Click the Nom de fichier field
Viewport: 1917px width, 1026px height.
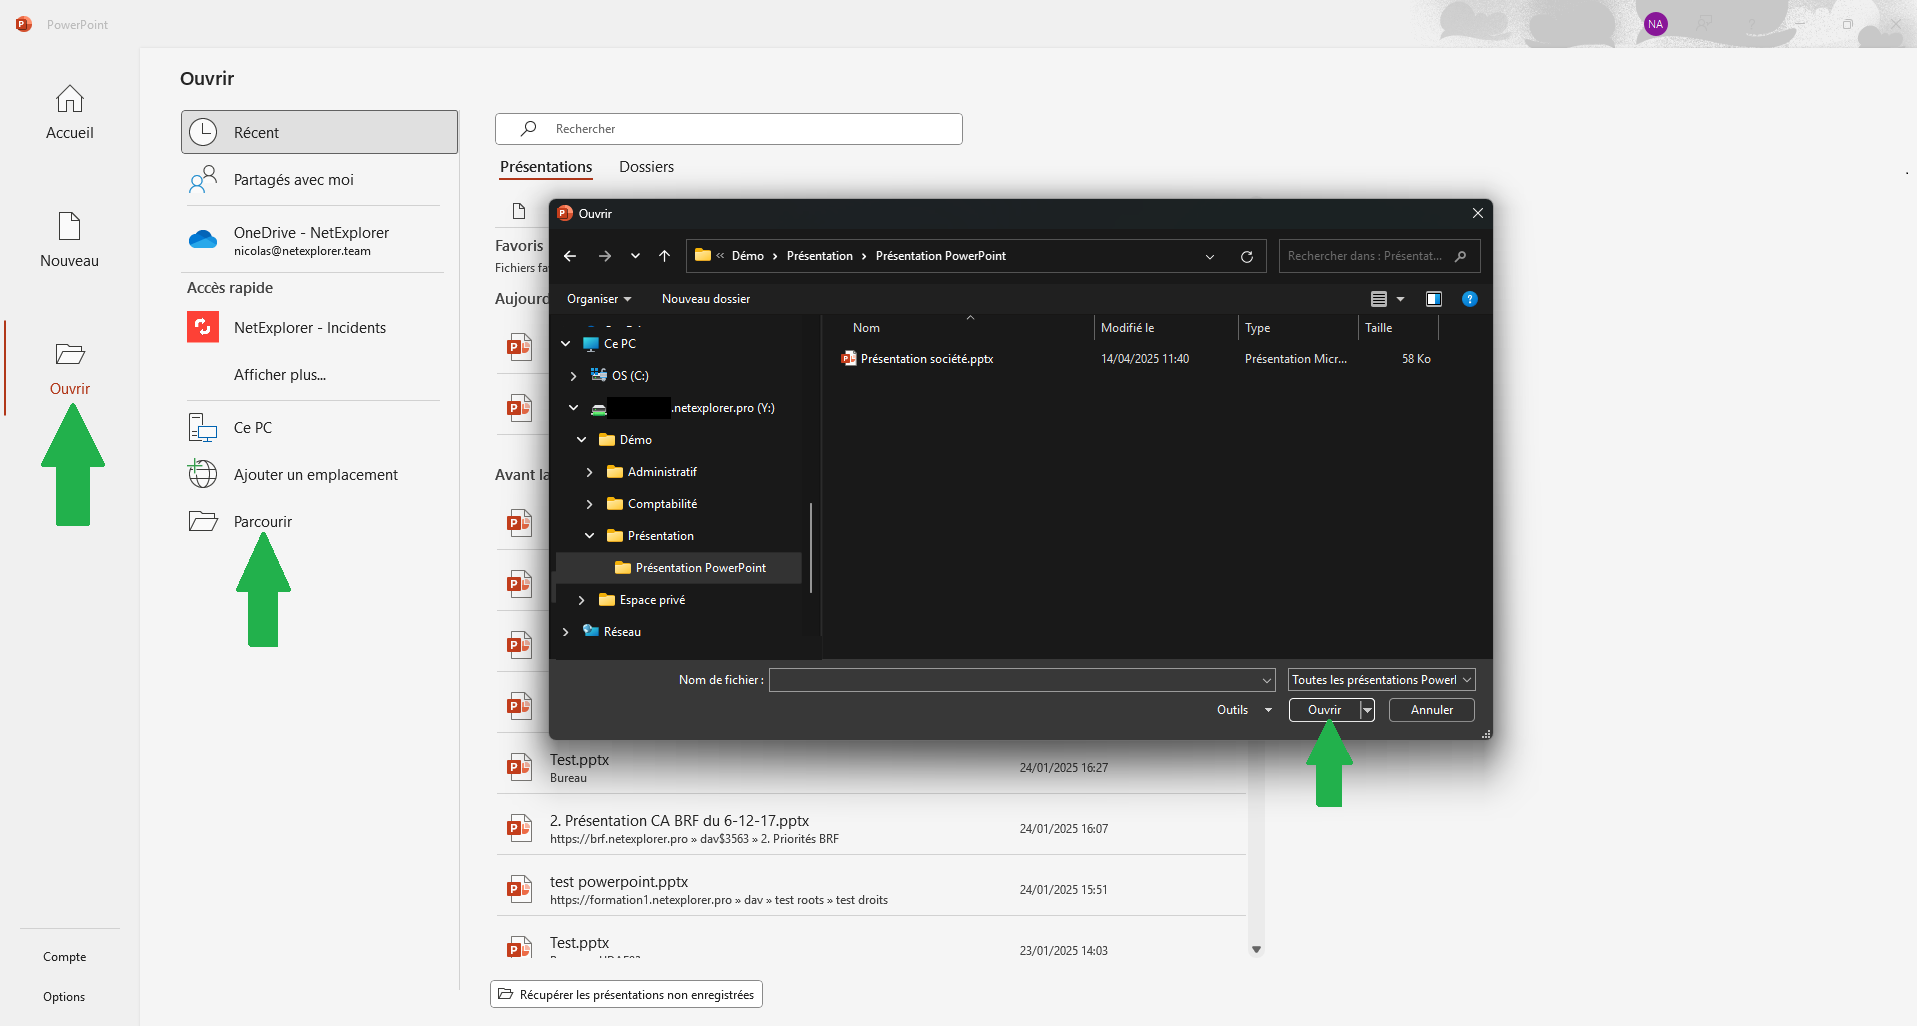tap(1022, 680)
